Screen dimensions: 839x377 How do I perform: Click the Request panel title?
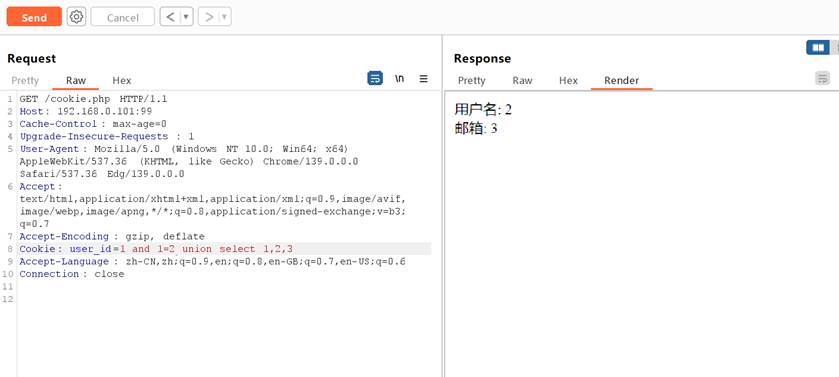(32, 58)
